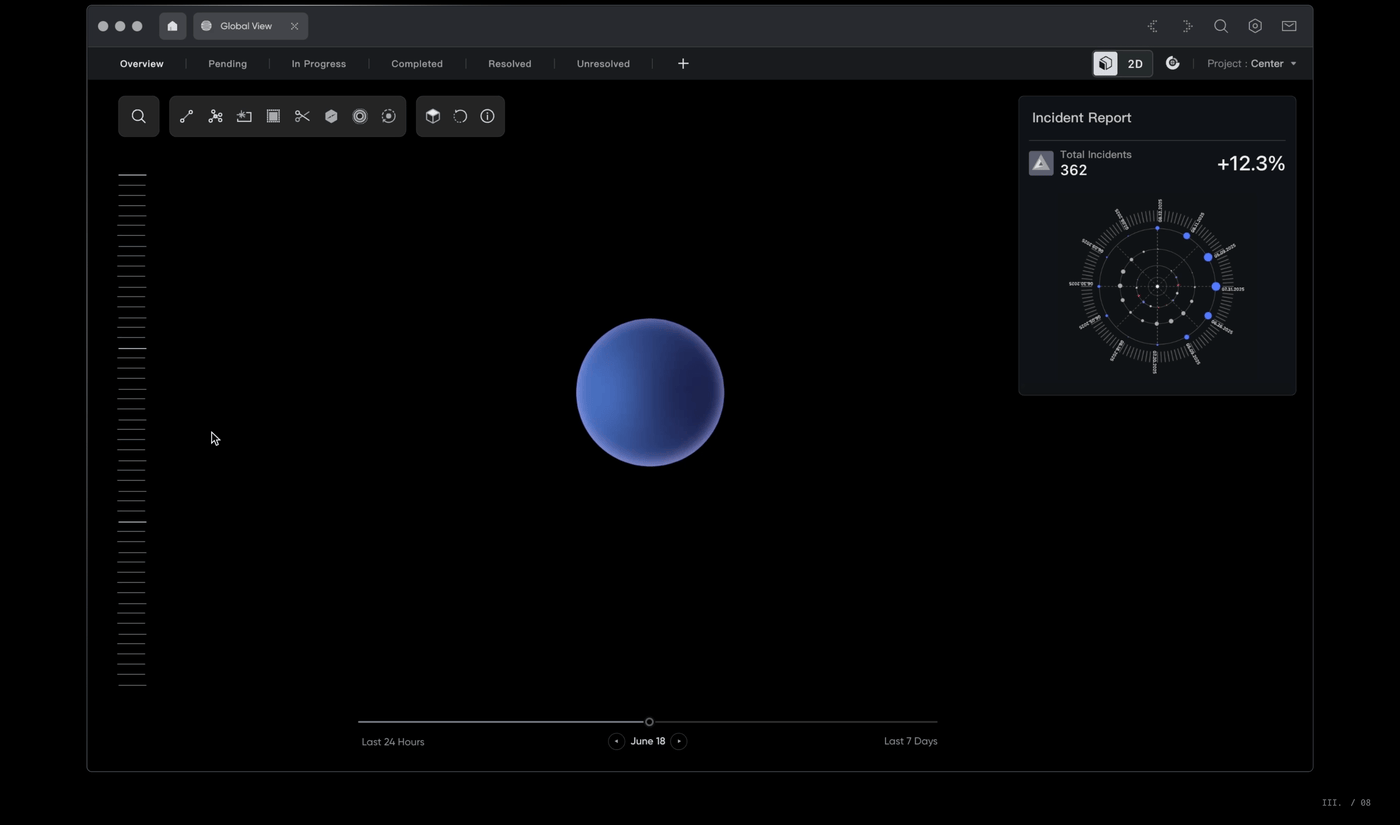Go to the home button
The width and height of the screenshot is (1400, 825).
pos(172,26)
